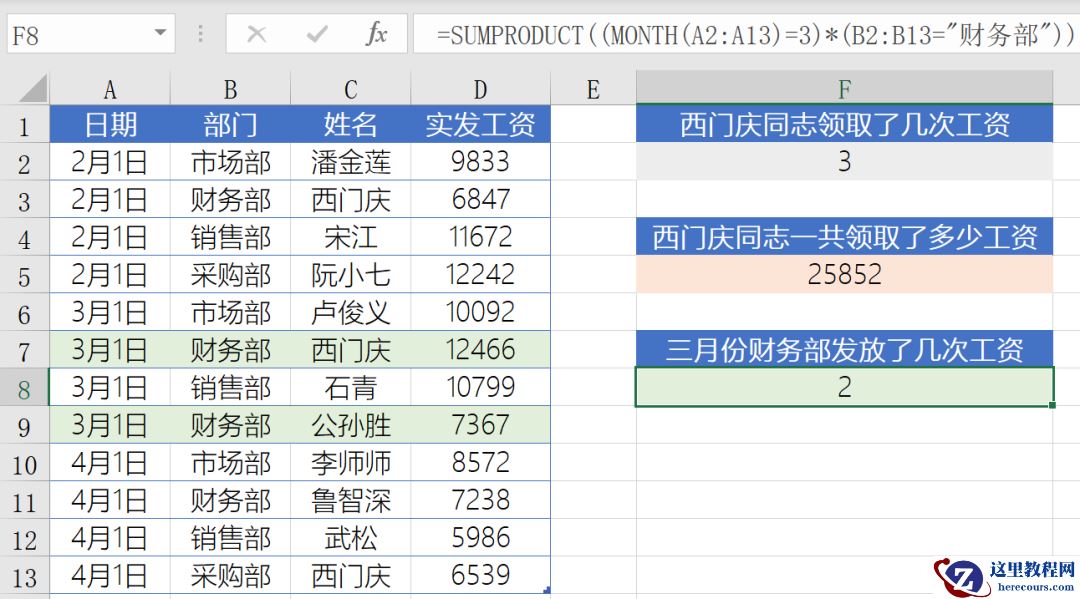Expand the Name Box dropdown arrow
This screenshot has width=1080, height=599.
pos(160,32)
